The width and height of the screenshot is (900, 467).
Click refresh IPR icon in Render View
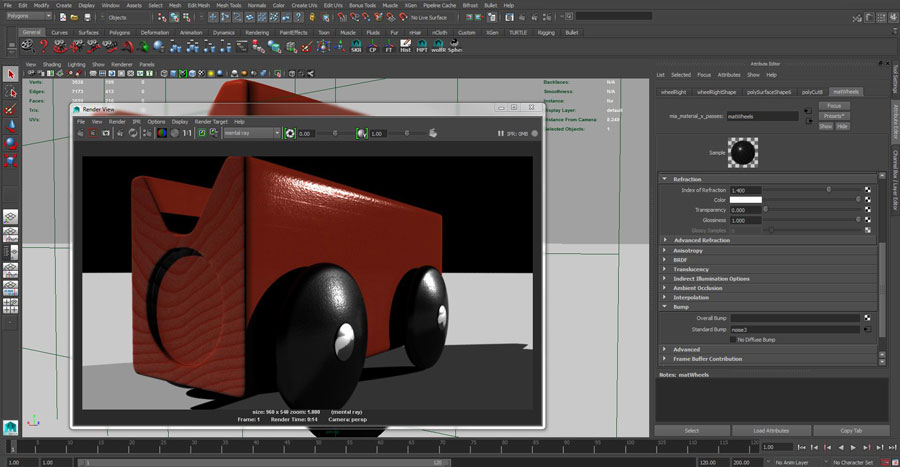click(133, 133)
